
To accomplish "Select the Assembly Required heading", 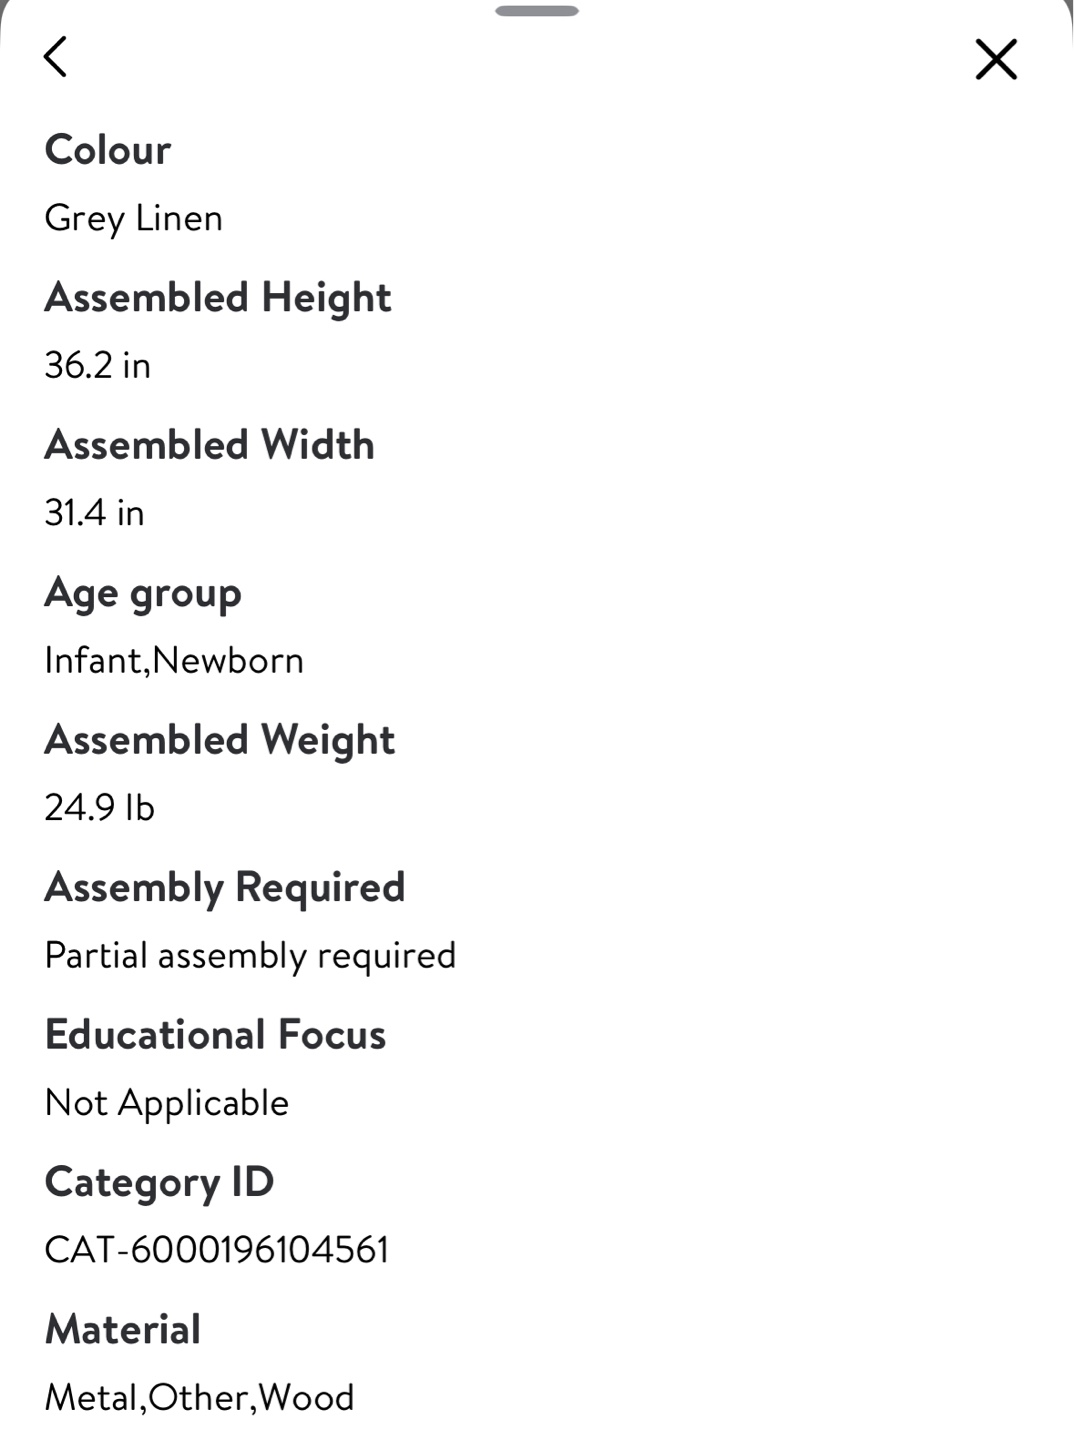I will pyautogui.click(x=225, y=888).
